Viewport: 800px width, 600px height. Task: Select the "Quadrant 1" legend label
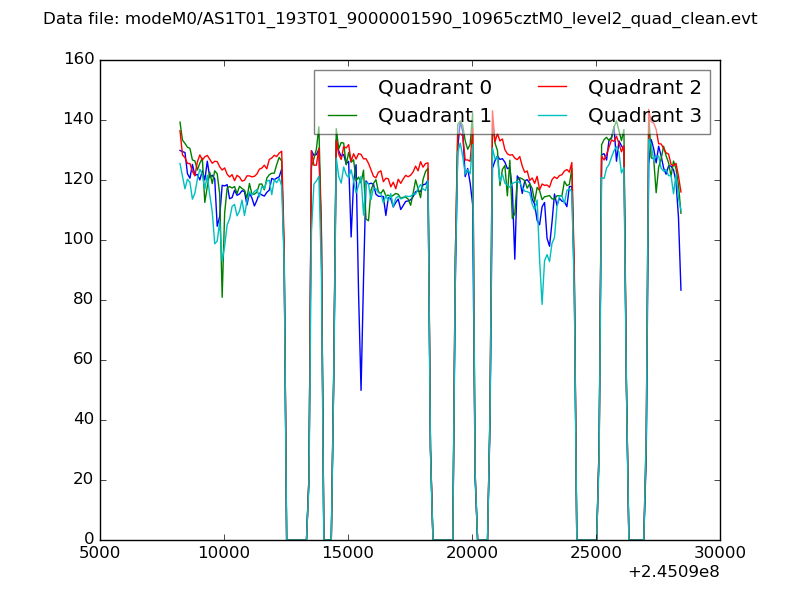[434, 116]
